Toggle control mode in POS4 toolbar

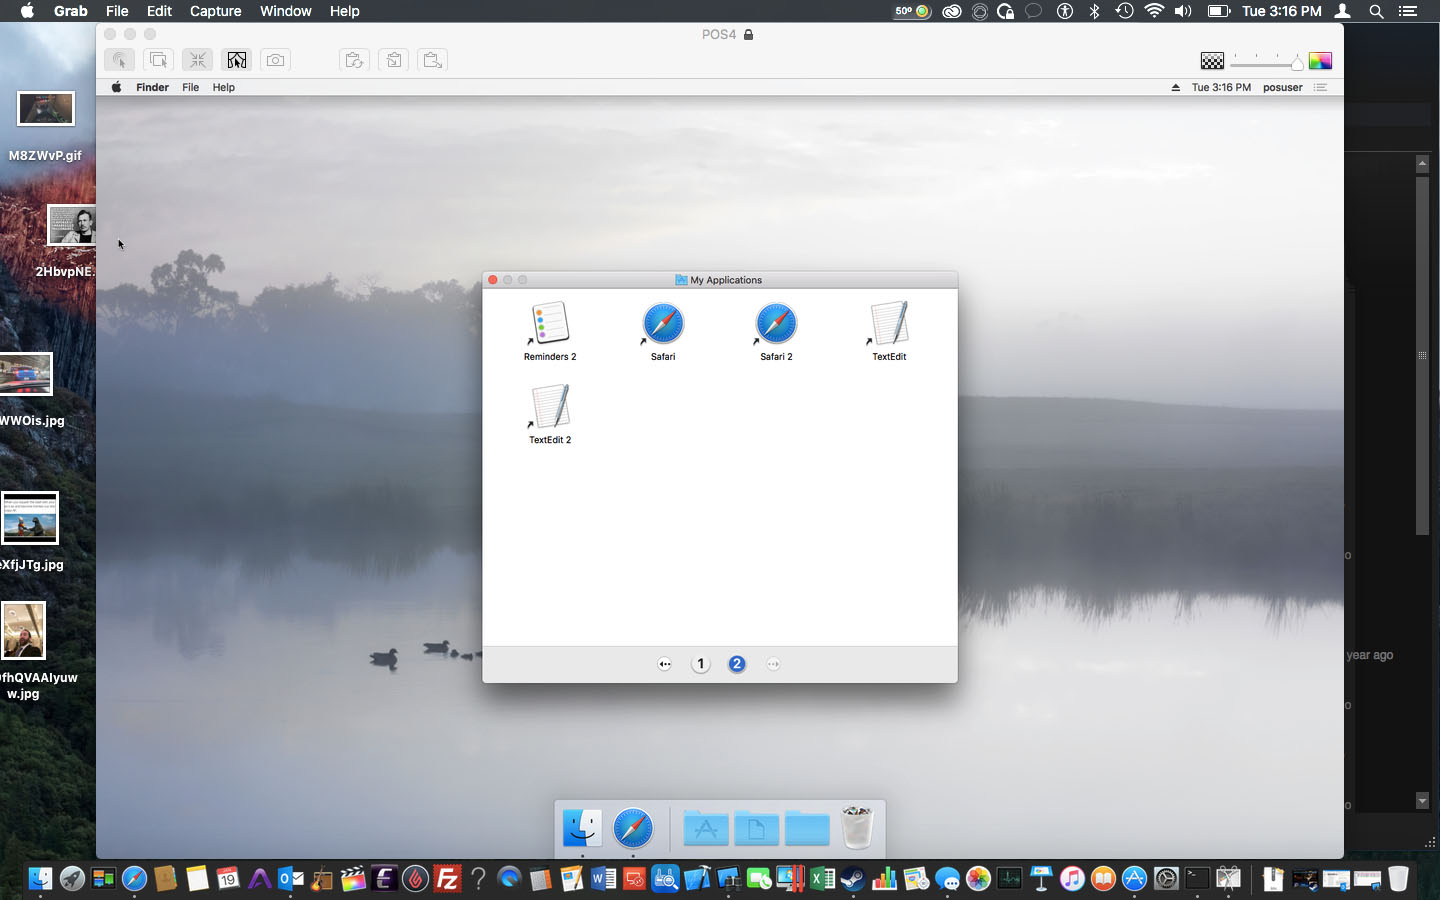click(x=120, y=60)
